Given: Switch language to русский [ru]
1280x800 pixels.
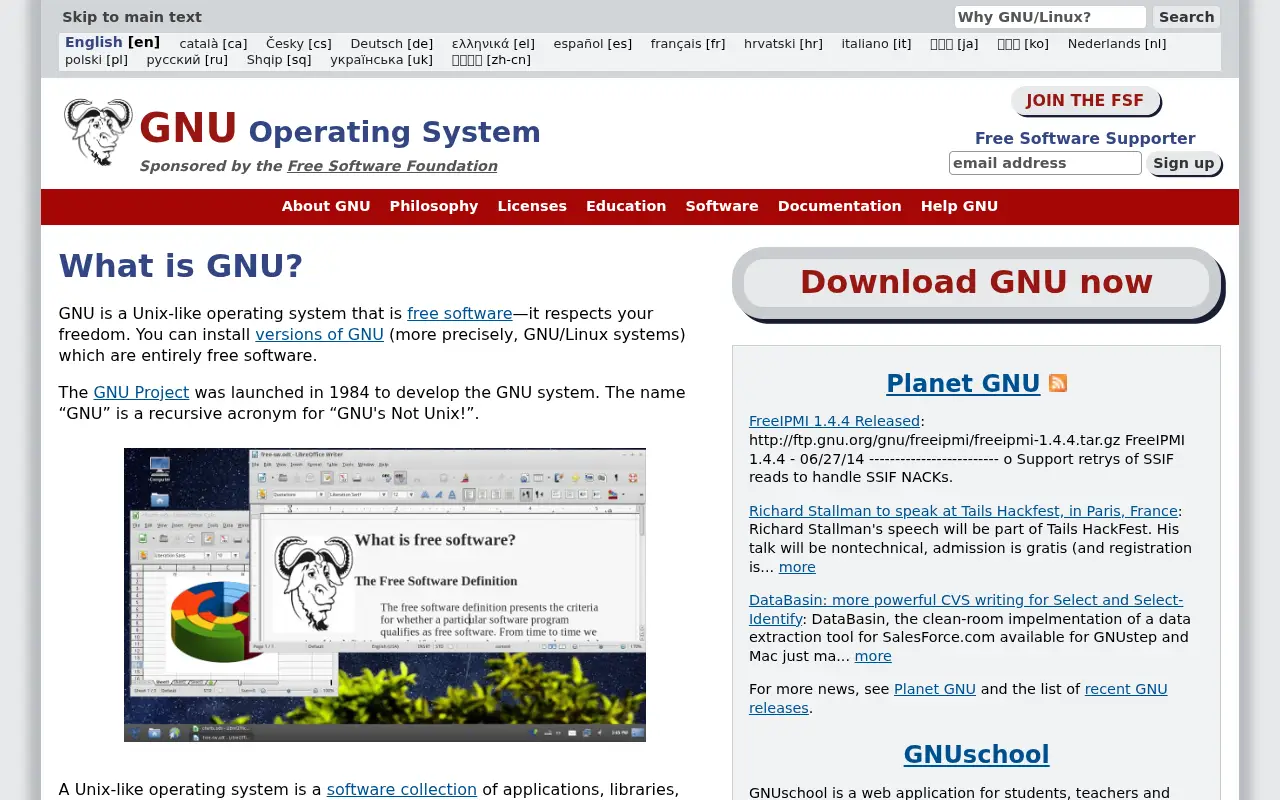Looking at the screenshot, I should coord(187,60).
